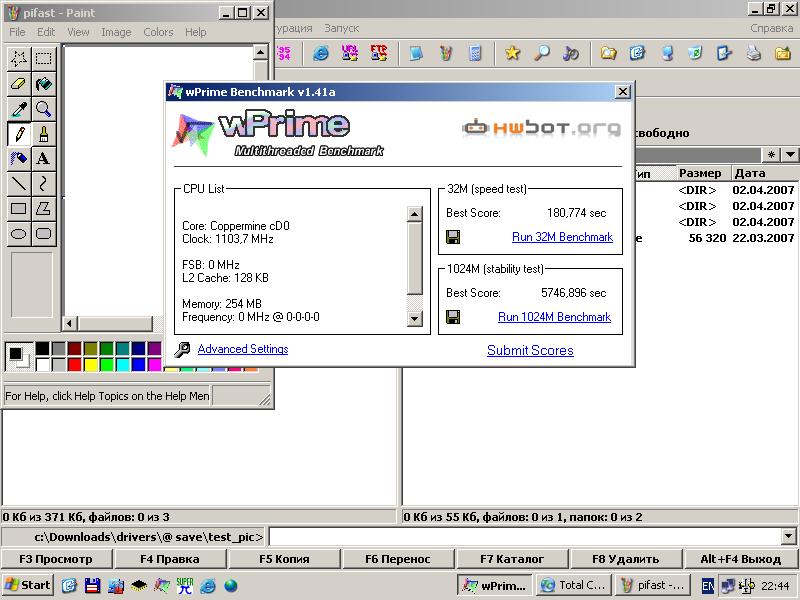Screen dimensions: 800x600
Task: Activate the Pick Color eyedropper tool
Action: click(19, 108)
